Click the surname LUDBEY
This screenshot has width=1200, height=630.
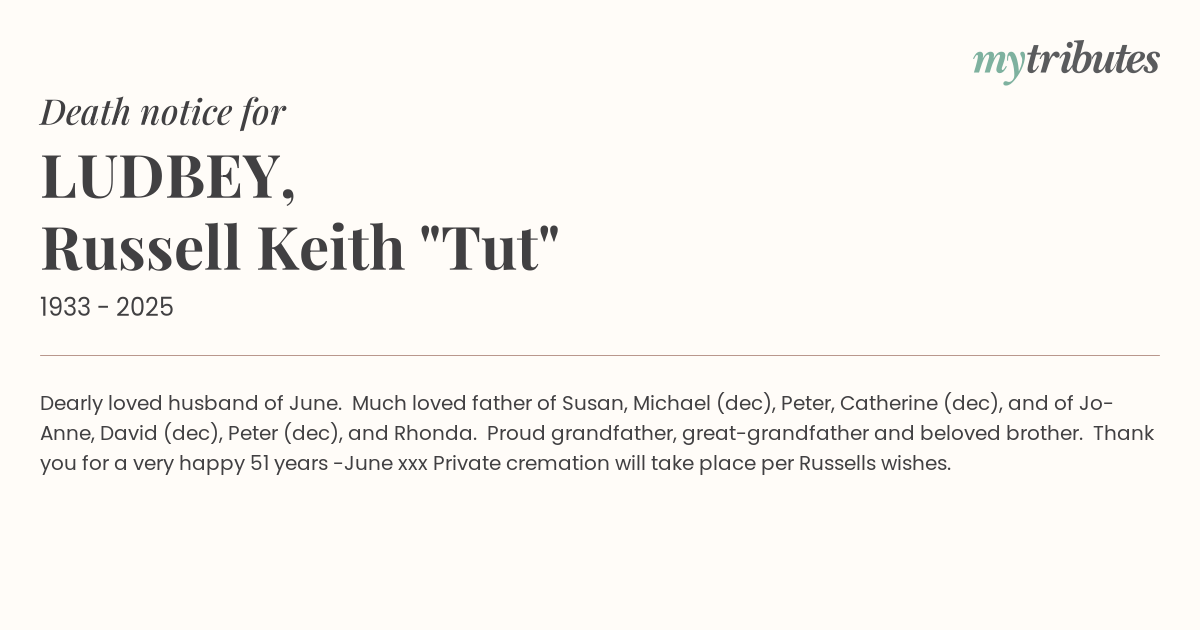click(167, 176)
